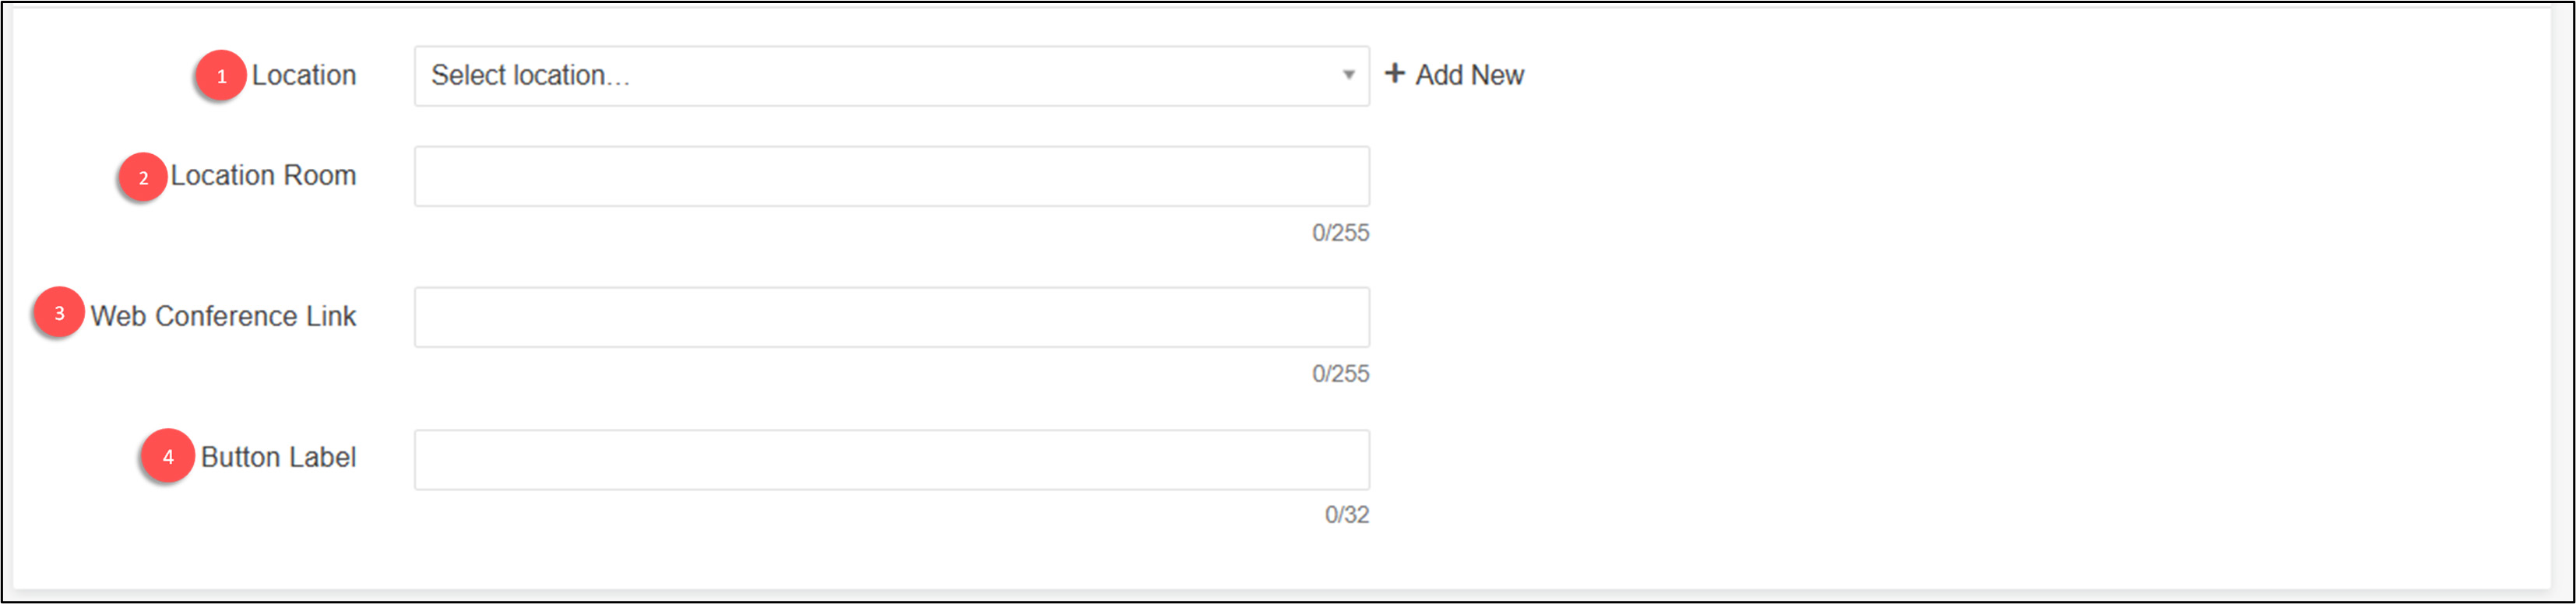Focus the Button Label input box
2576x604 pixels.
890,460
